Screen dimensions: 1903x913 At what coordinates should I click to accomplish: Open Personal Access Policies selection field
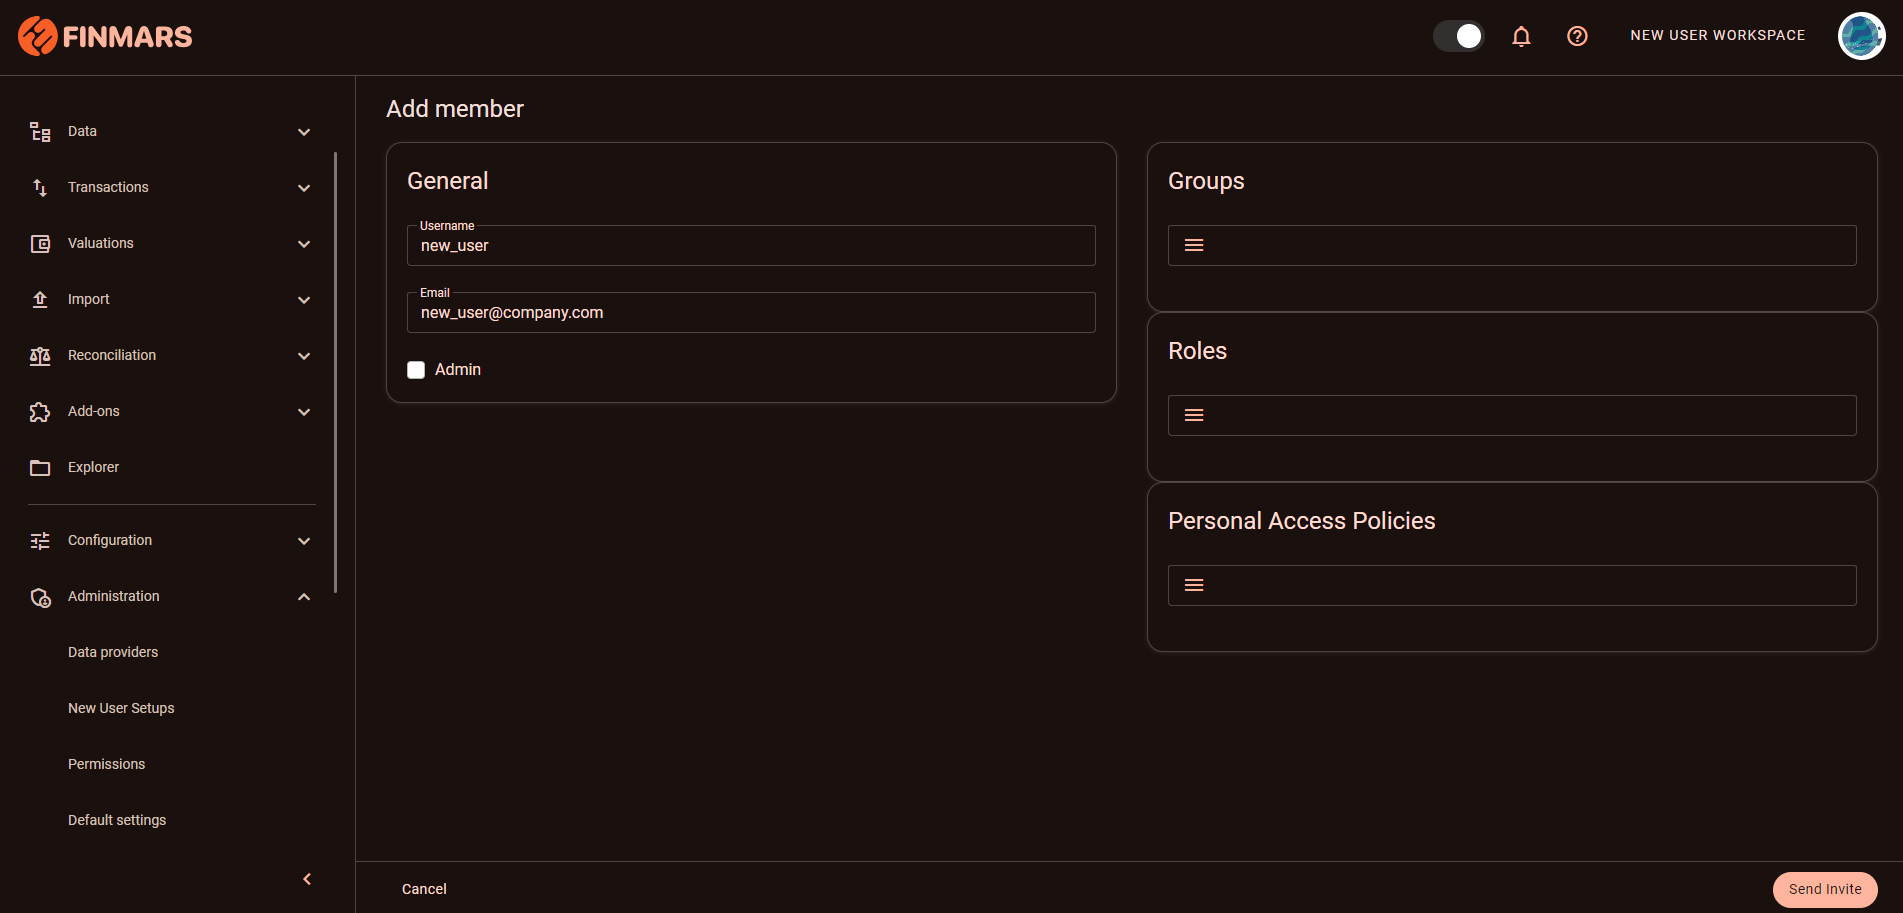pyautogui.click(x=1512, y=585)
